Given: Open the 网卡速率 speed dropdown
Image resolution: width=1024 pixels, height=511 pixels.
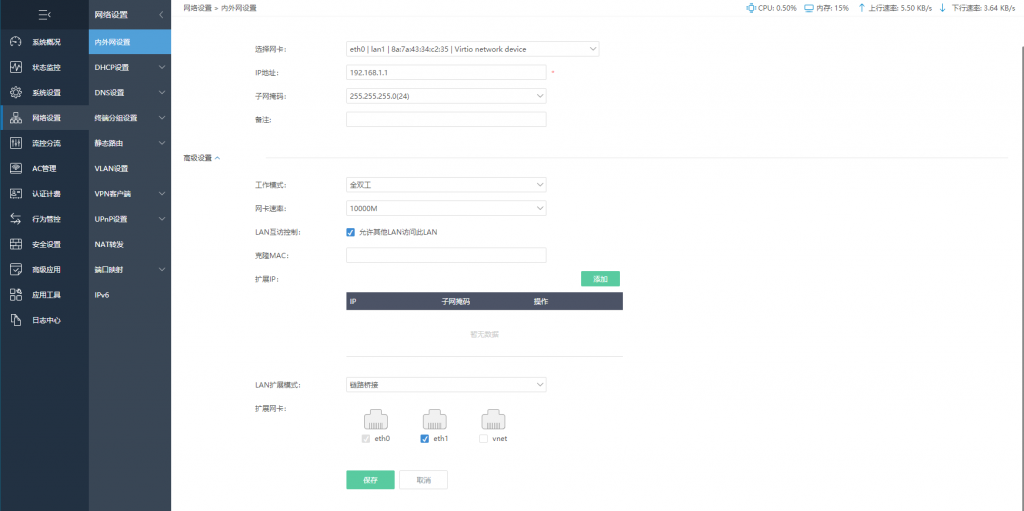Looking at the screenshot, I should coord(446,208).
